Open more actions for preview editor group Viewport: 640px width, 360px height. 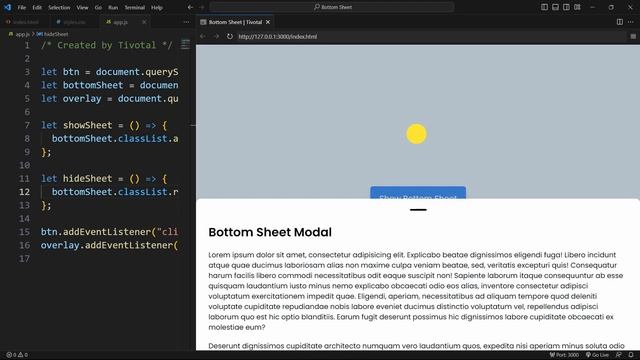[631, 22]
